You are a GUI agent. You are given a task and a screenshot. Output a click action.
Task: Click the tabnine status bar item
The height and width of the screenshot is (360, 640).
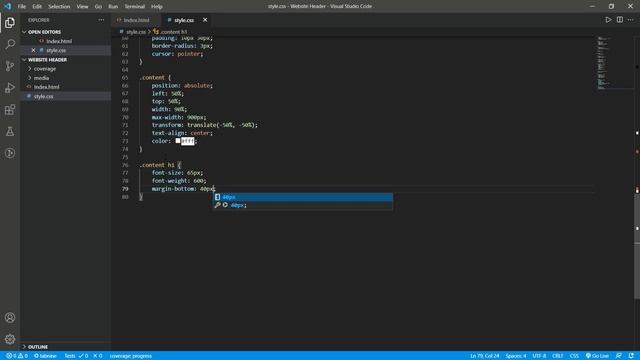point(45,356)
